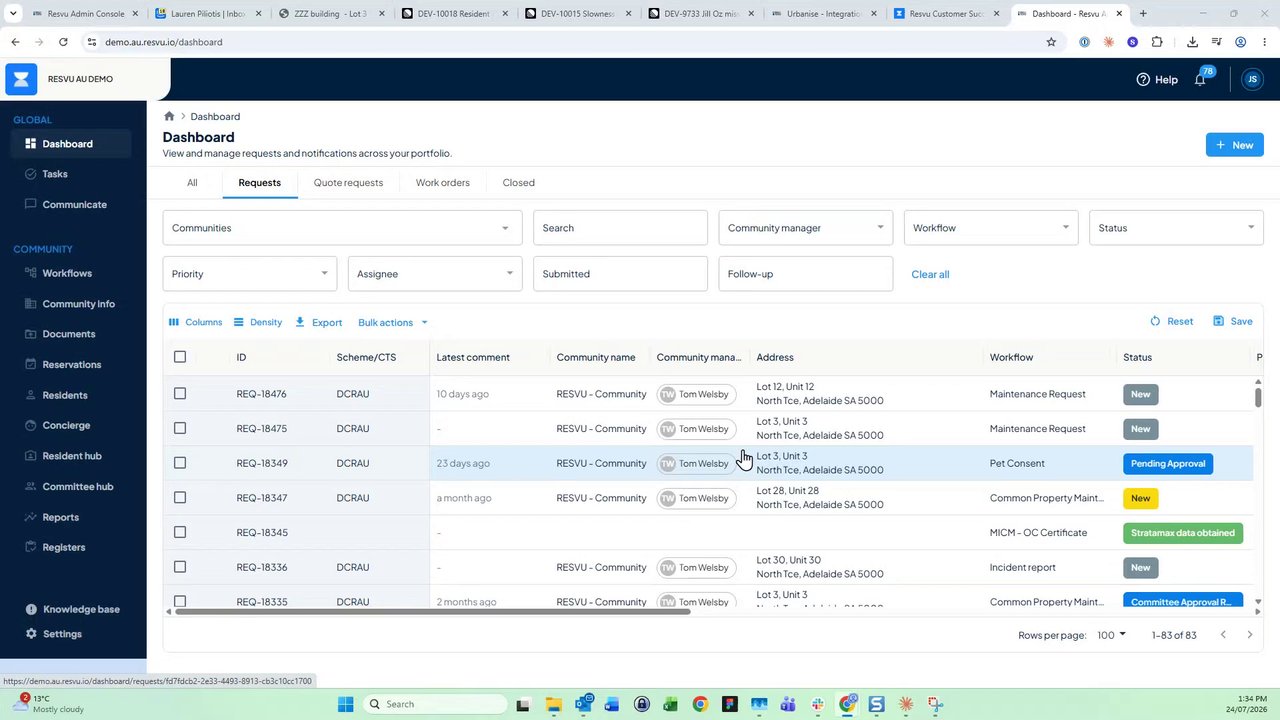
Task: Reset the table layout
Action: (1171, 321)
